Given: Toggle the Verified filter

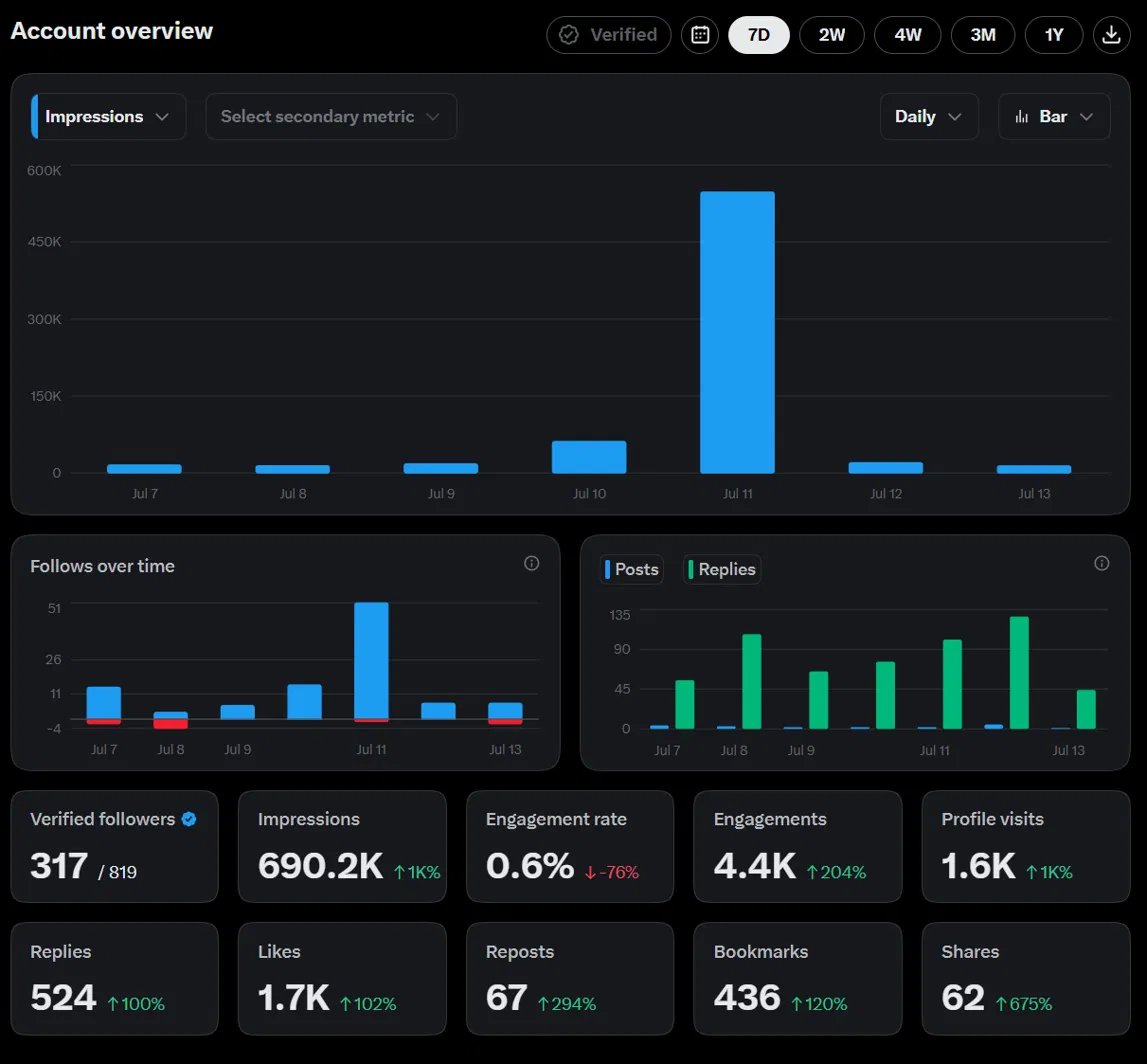Looking at the screenshot, I should pyautogui.click(x=609, y=34).
